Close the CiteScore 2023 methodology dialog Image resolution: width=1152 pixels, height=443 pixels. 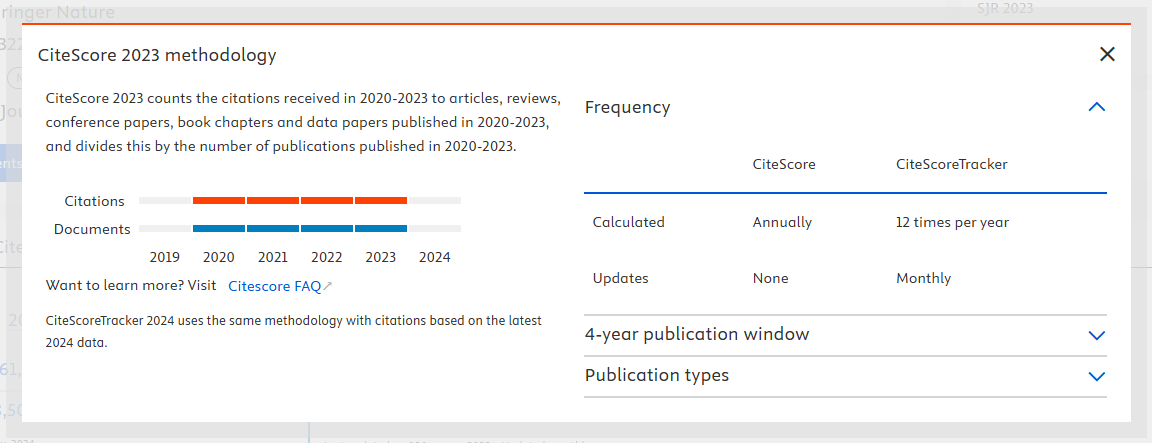point(1107,55)
